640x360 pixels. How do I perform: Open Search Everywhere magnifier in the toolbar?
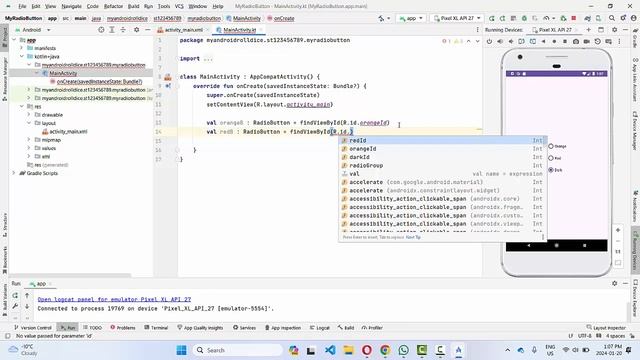[611, 18]
